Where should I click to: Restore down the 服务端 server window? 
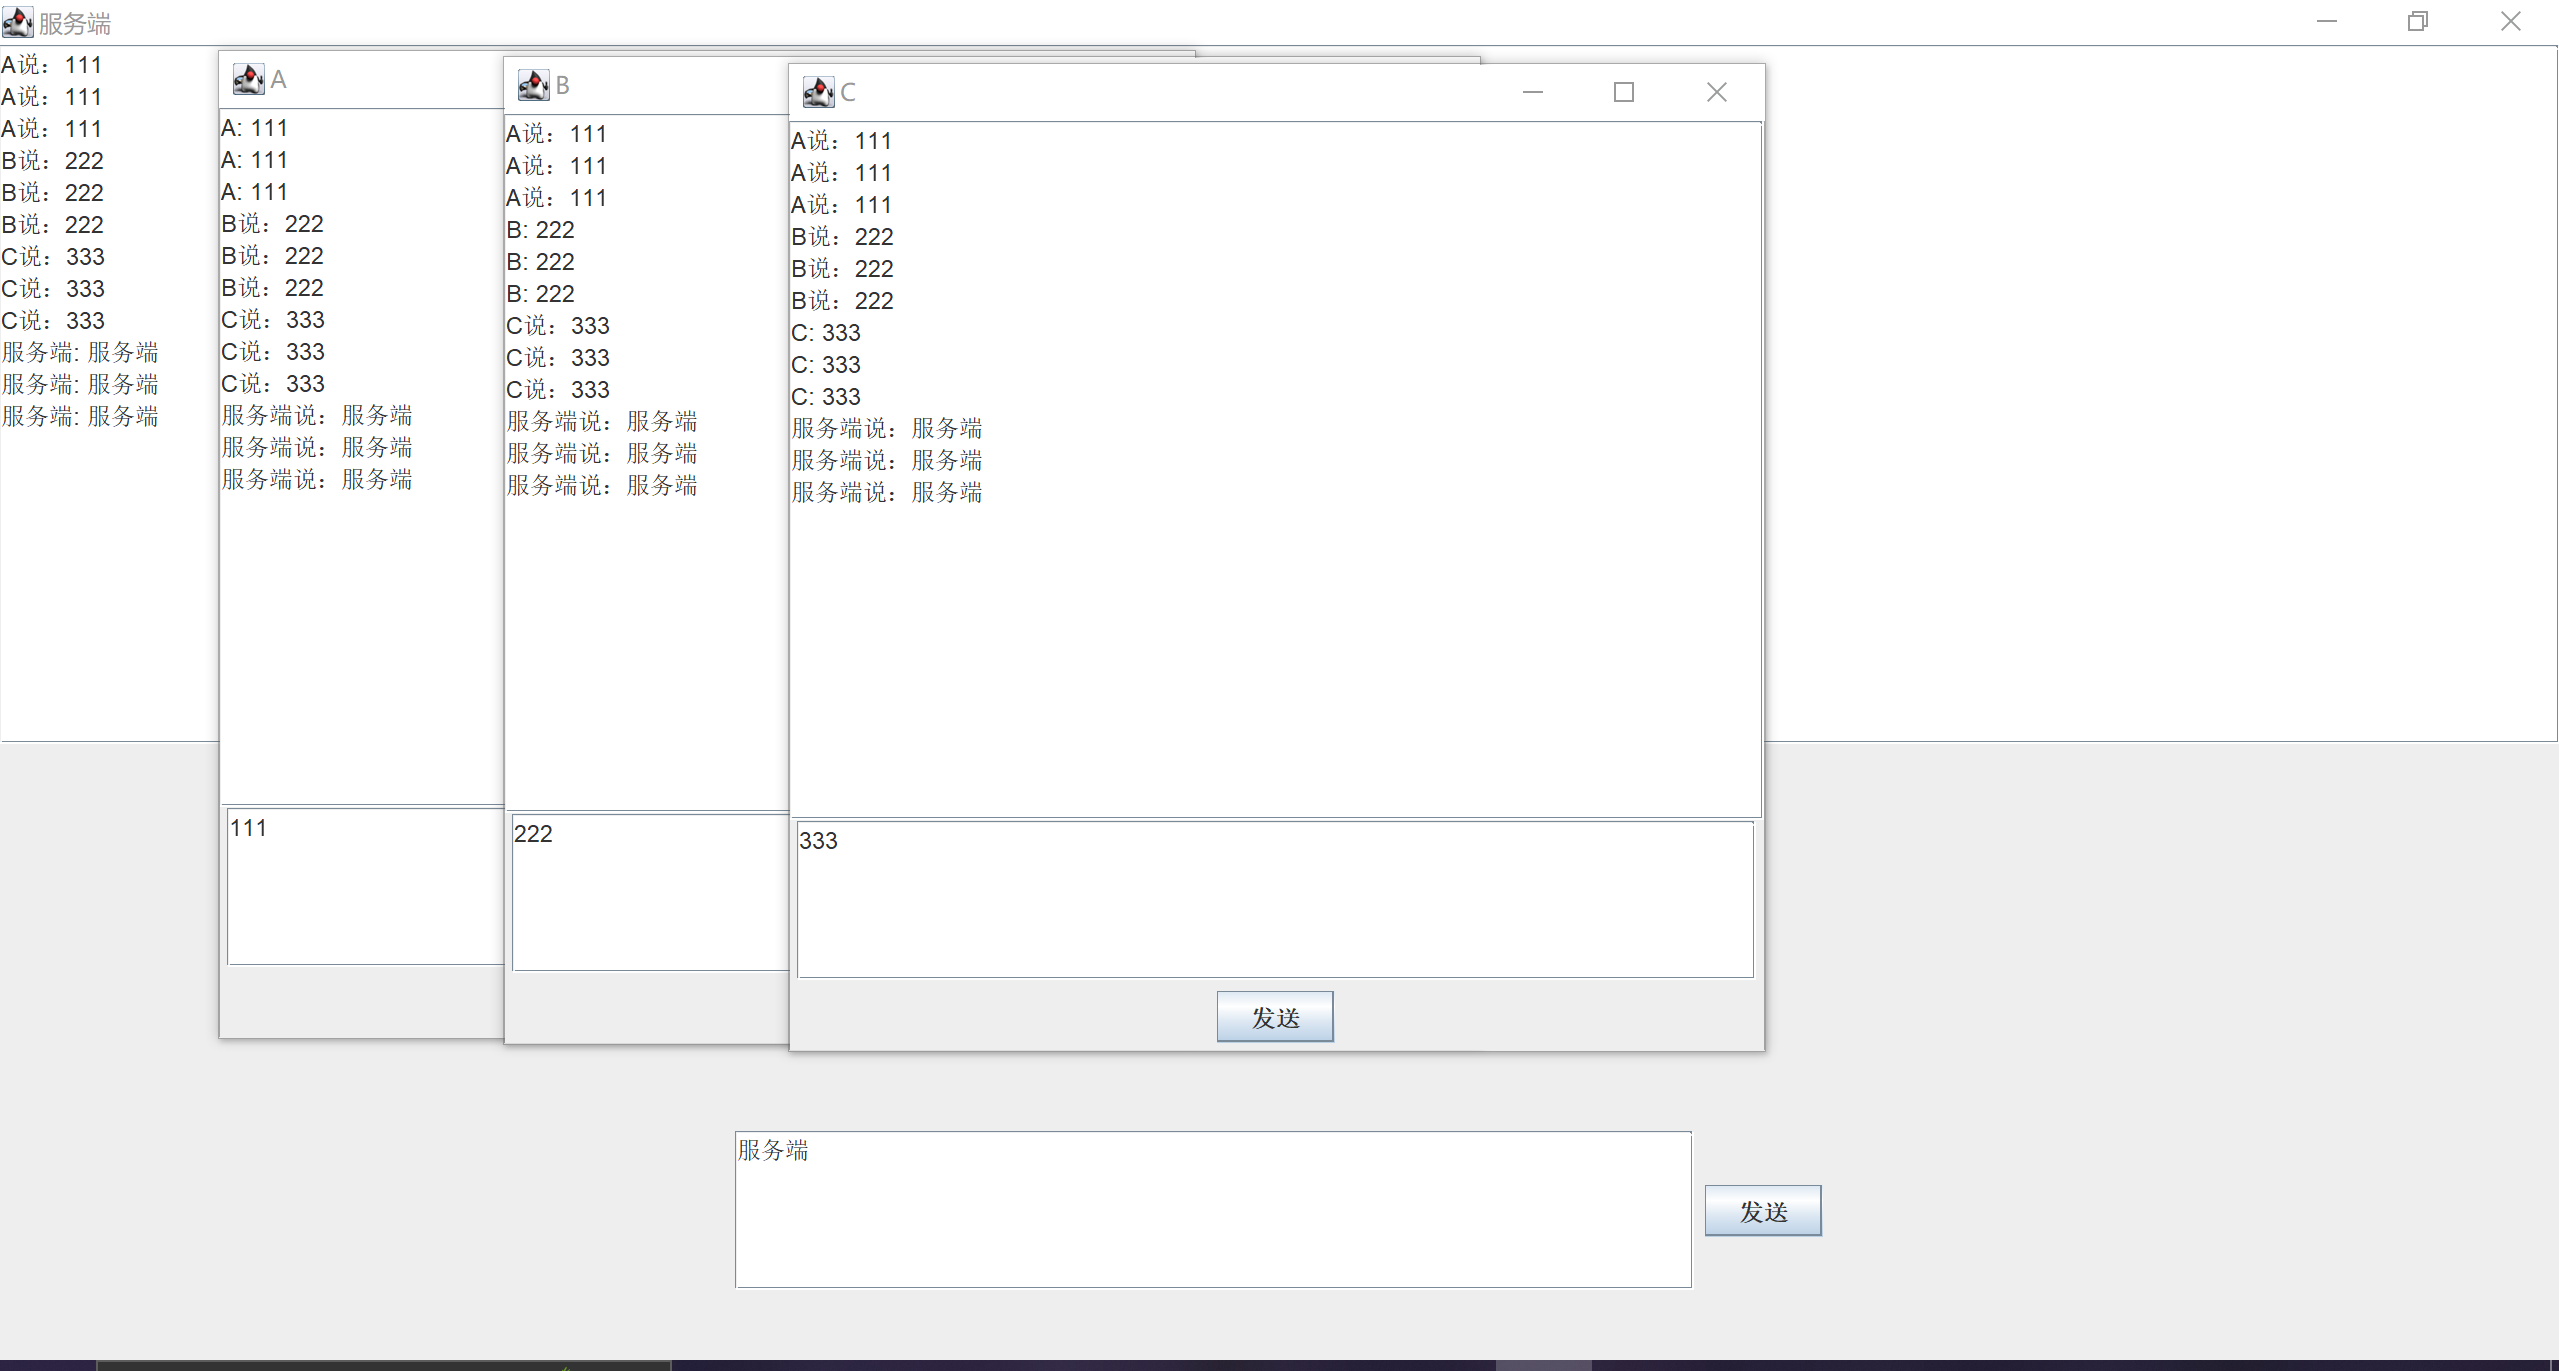[x=2417, y=21]
